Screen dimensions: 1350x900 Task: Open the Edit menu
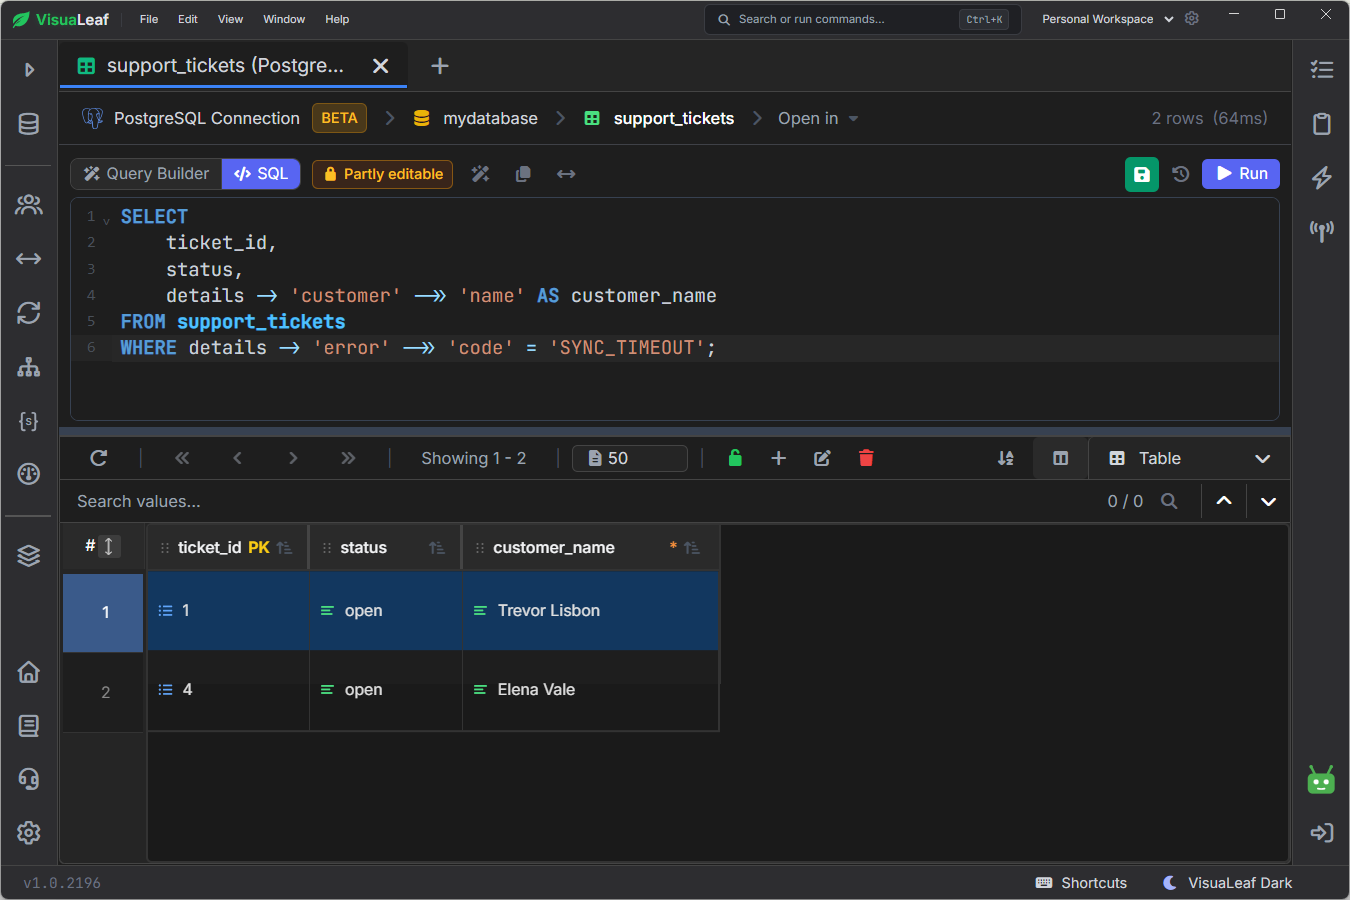tap(188, 19)
